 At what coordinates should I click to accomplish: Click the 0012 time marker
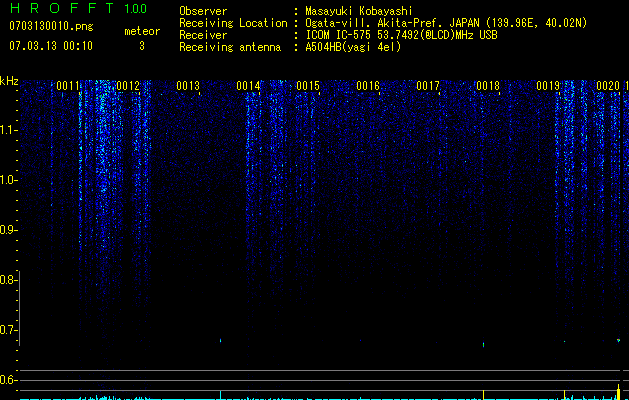click(128, 86)
